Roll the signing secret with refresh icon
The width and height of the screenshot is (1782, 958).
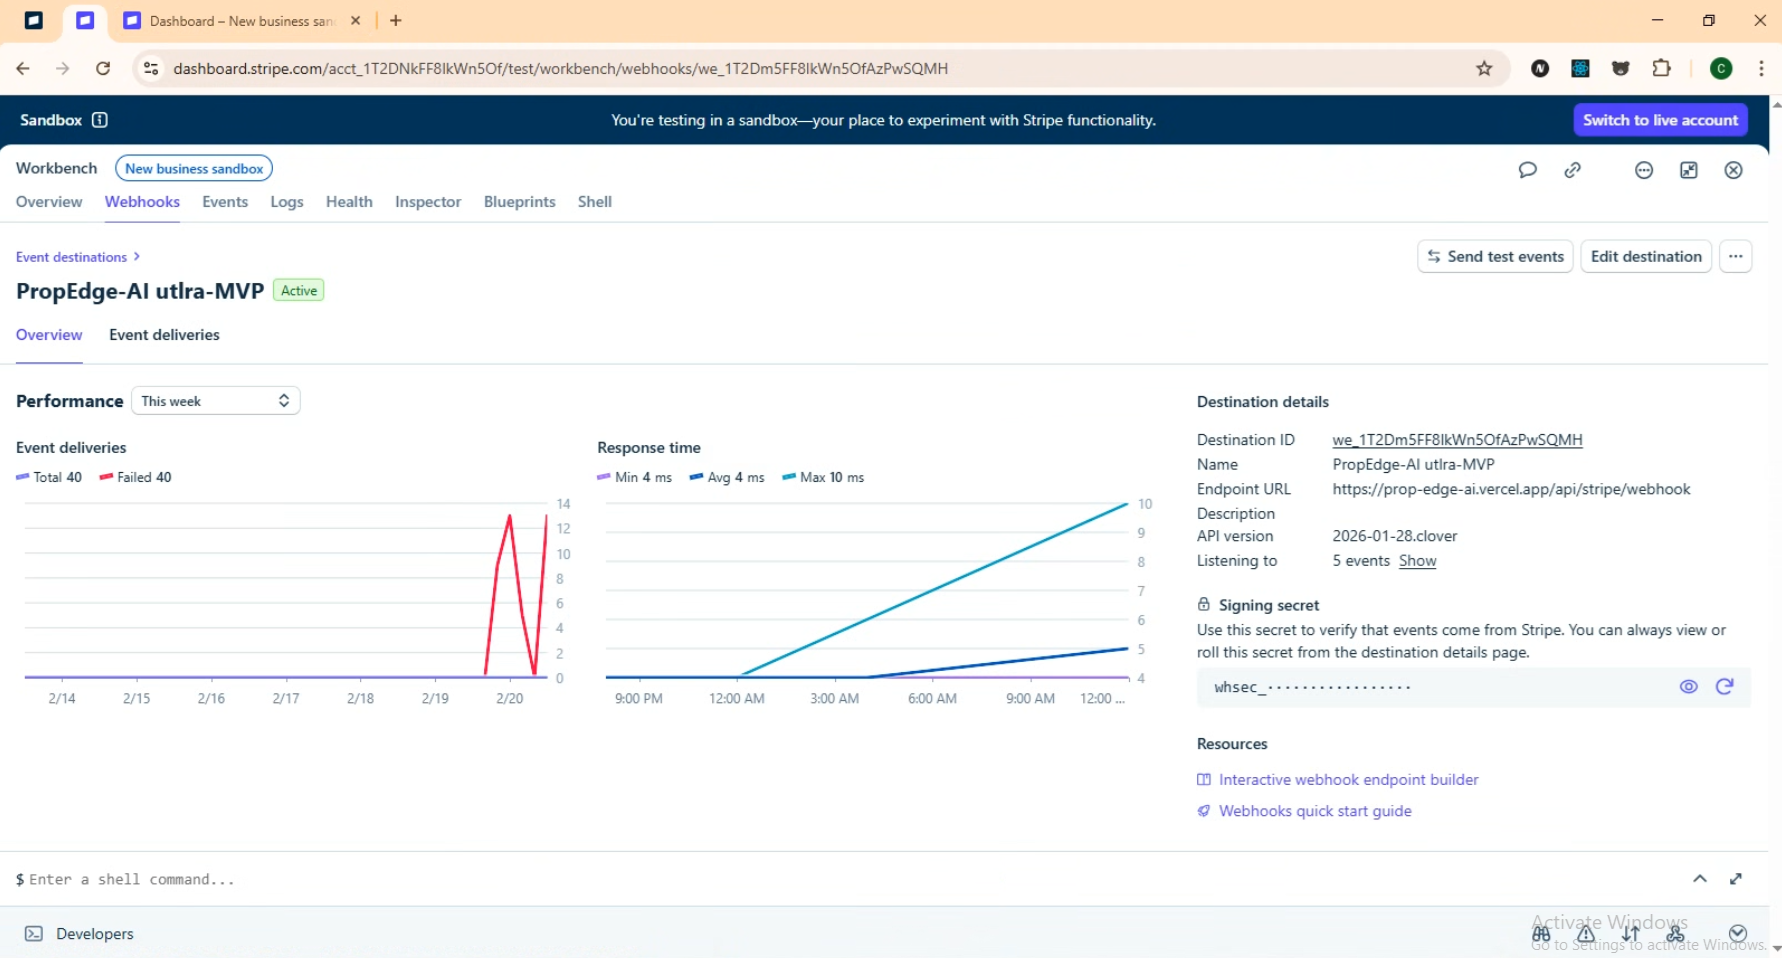1724,686
